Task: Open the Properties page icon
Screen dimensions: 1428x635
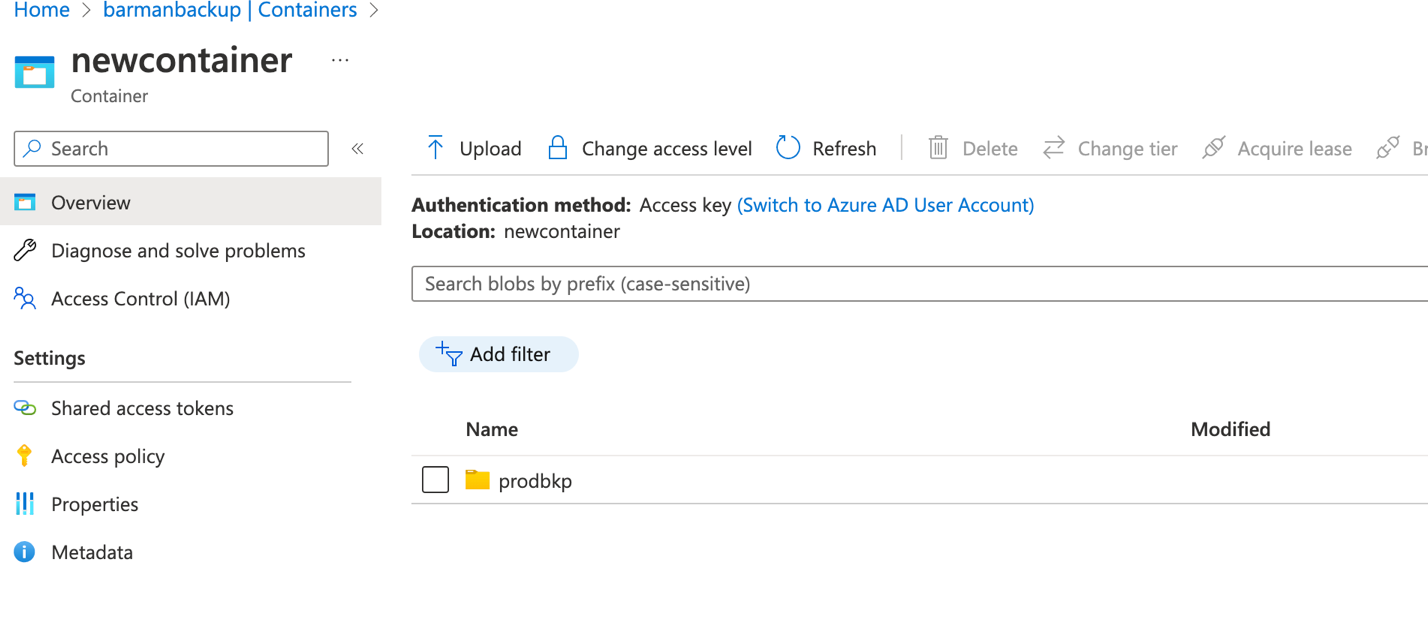Action: [x=25, y=504]
